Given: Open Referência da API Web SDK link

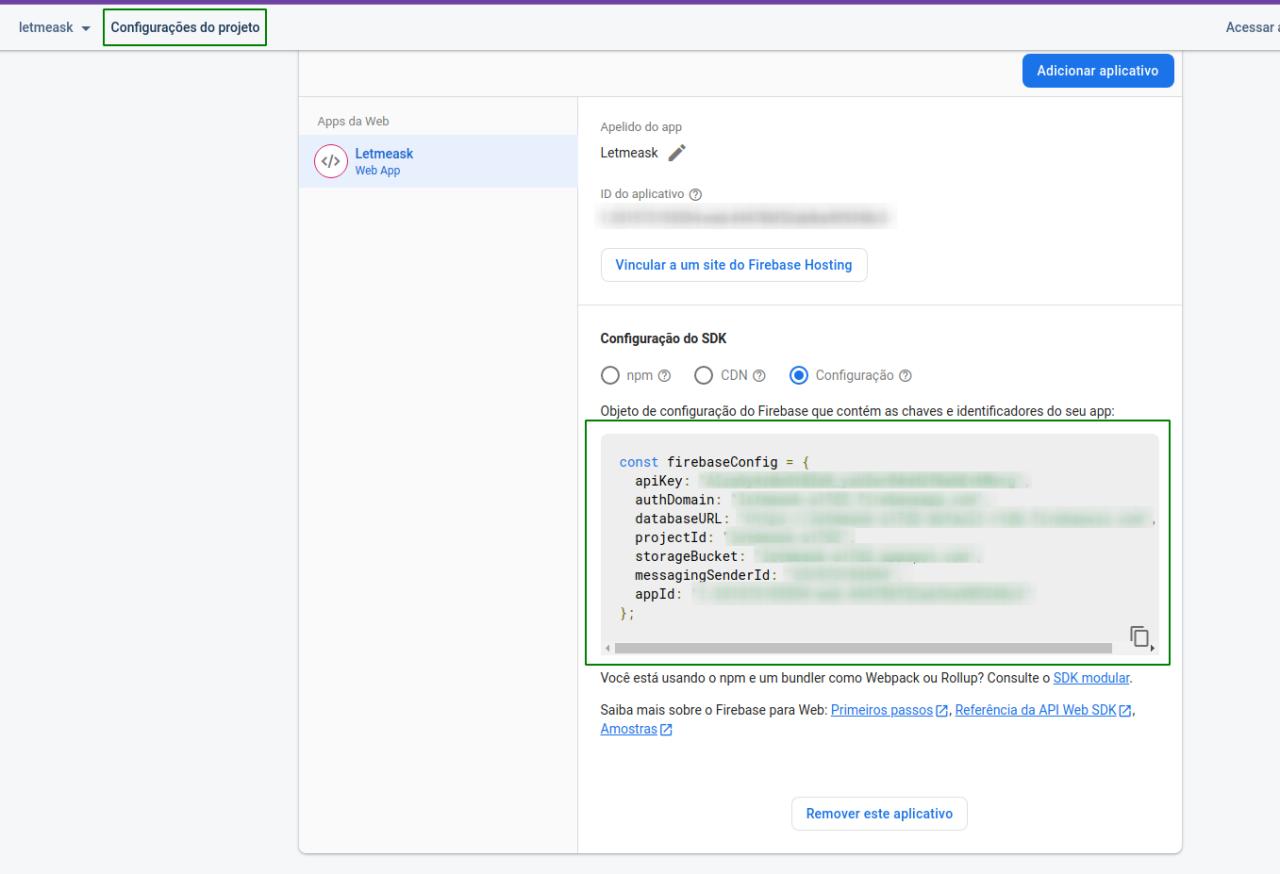Looking at the screenshot, I should [1043, 710].
